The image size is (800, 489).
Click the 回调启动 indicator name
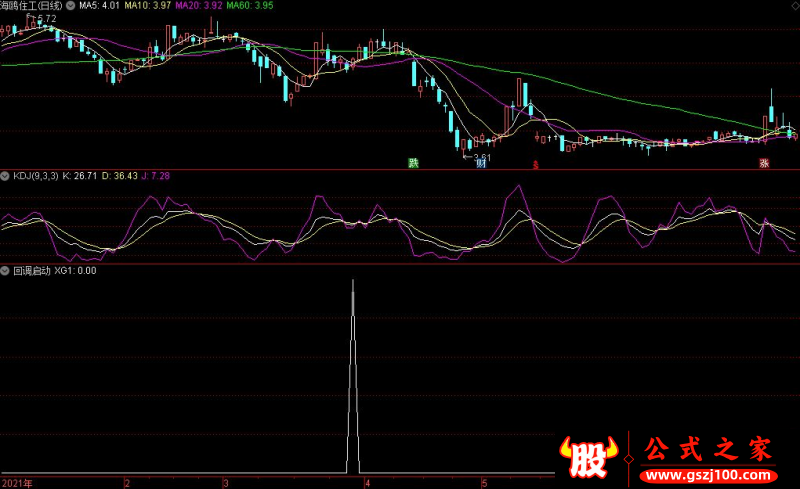[32, 271]
